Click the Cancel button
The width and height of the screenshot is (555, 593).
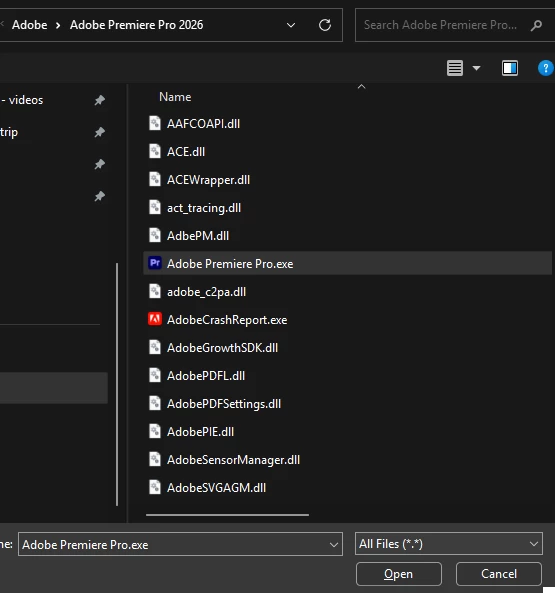tap(499, 574)
